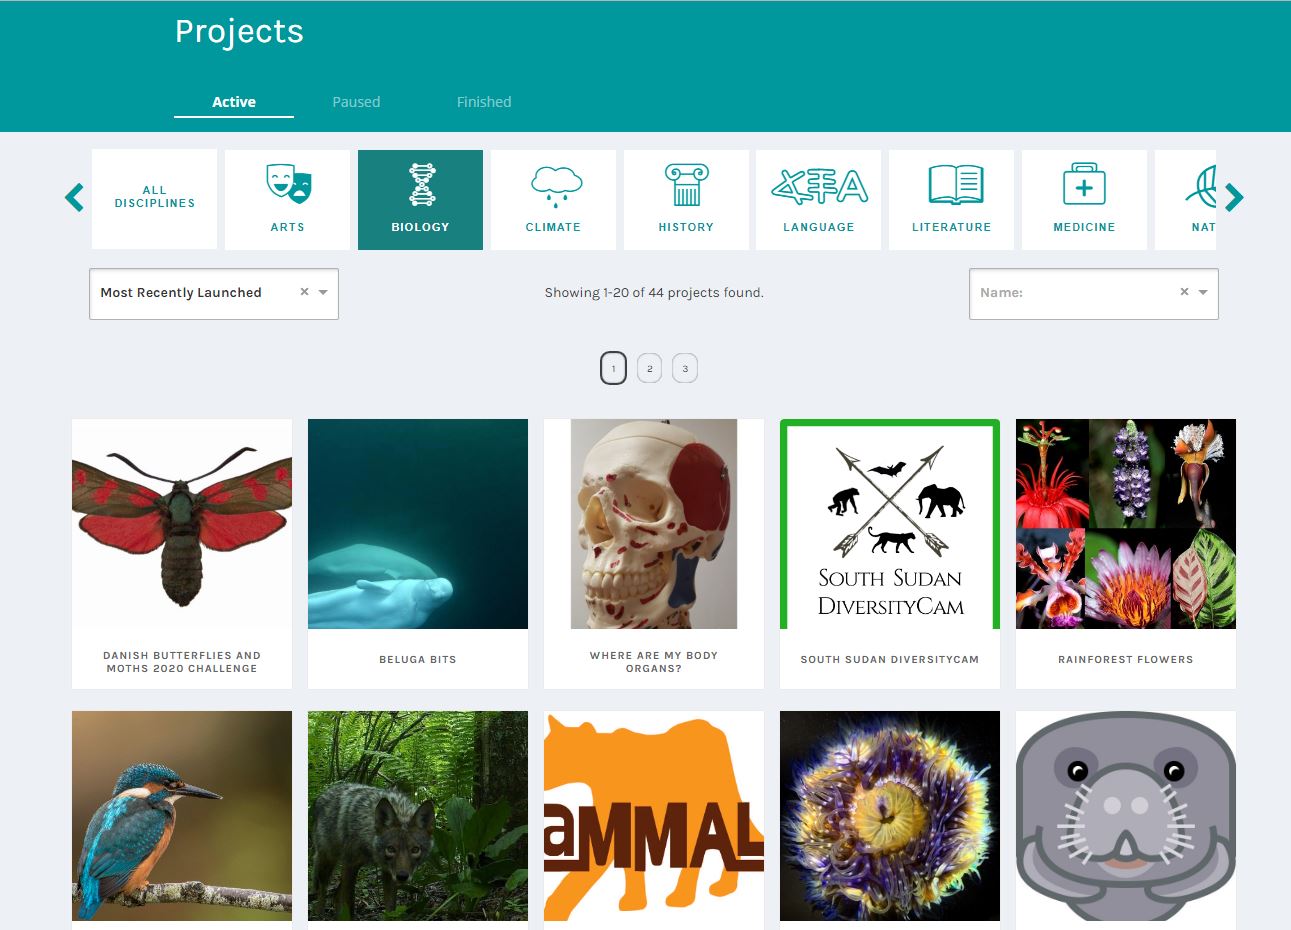Screen dimensions: 1291x930
Task: Pick the History column icon
Action: pos(686,185)
